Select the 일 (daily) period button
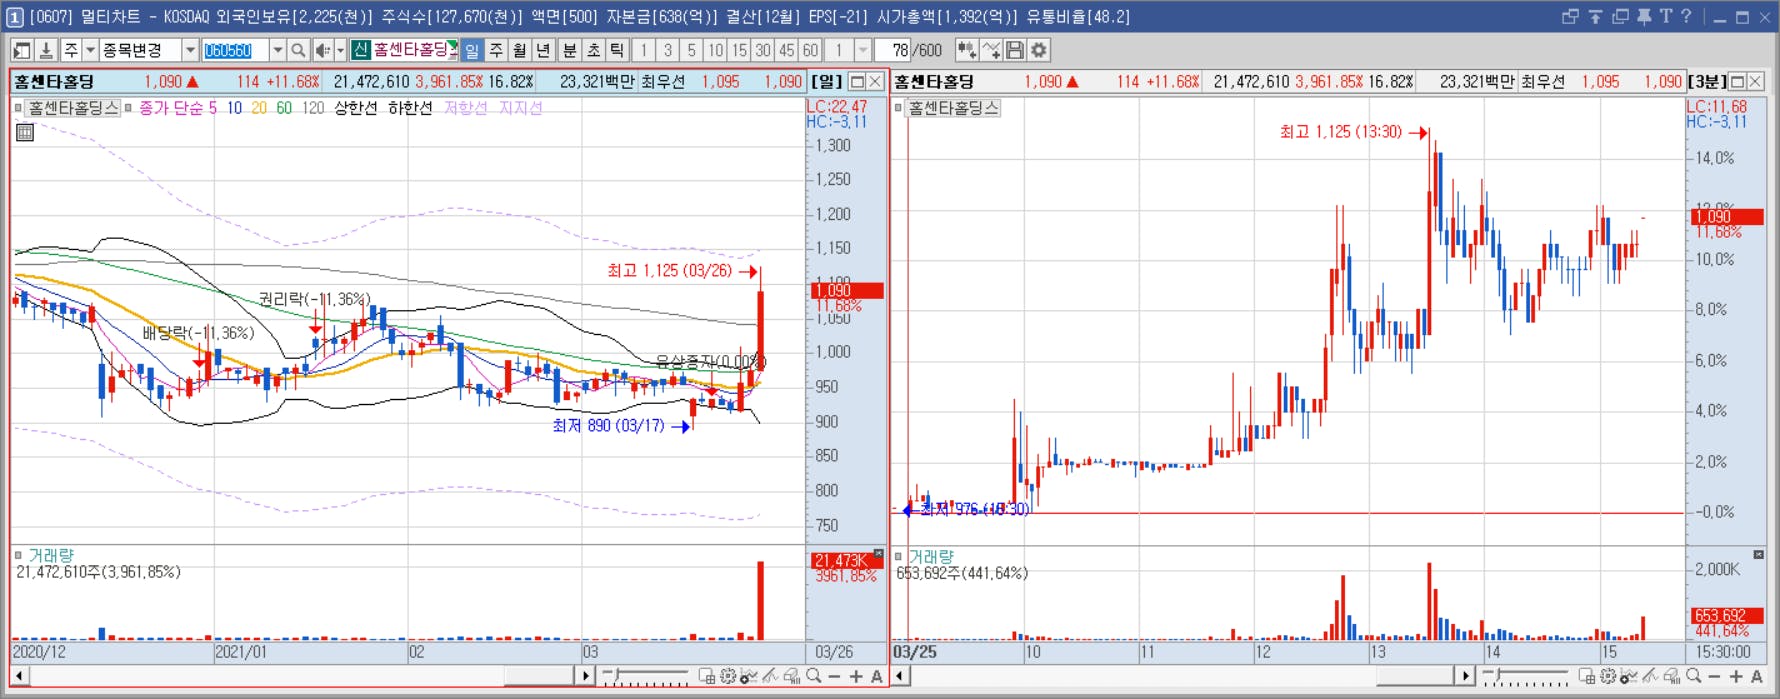The width and height of the screenshot is (1780, 699). [x=472, y=50]
